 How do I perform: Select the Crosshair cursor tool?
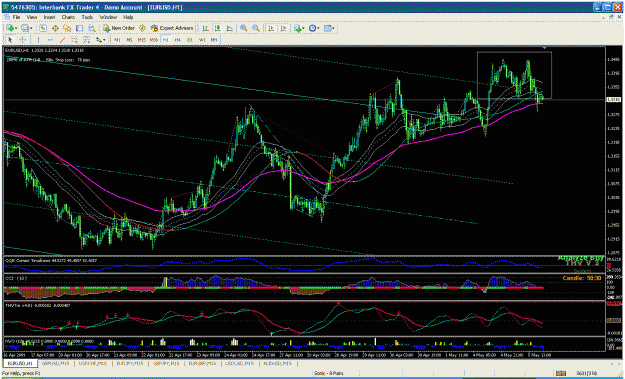click(23, 40)
